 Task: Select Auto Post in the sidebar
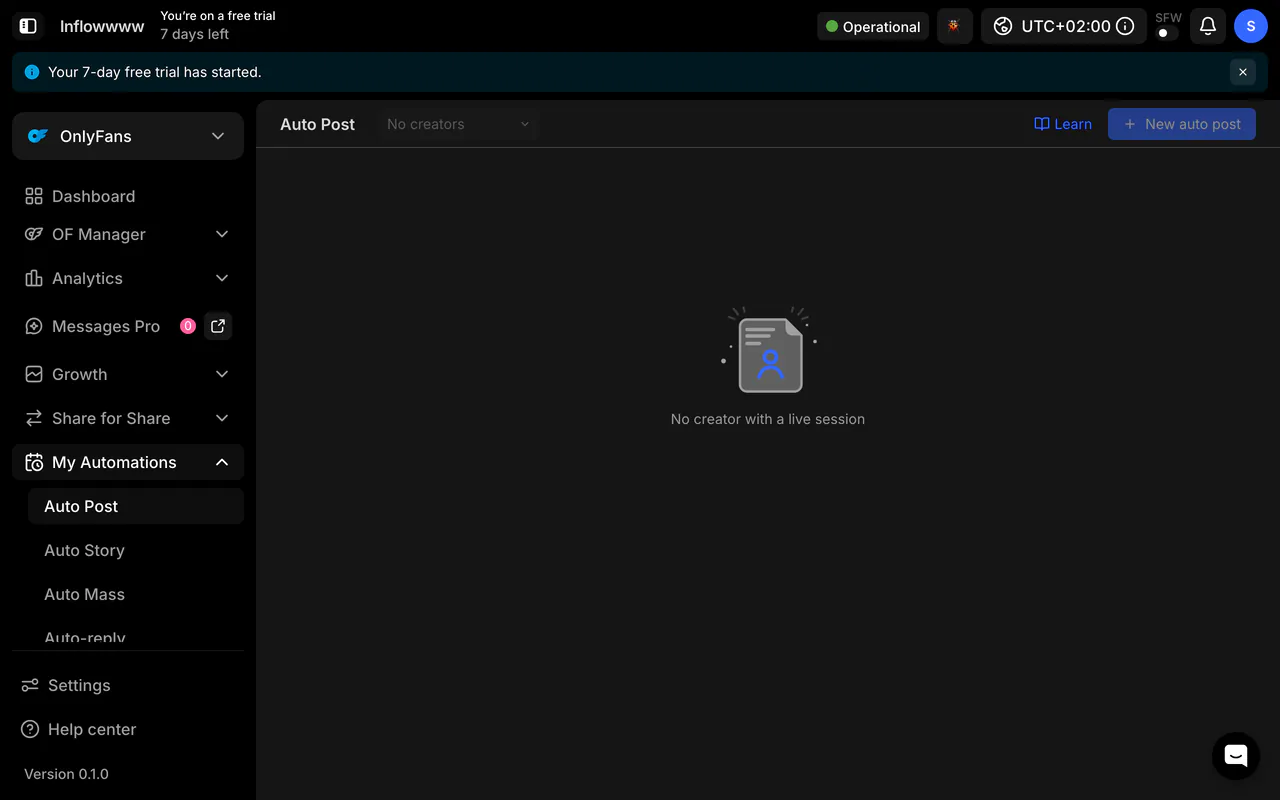pyautogui.click(x=136, y=506)
